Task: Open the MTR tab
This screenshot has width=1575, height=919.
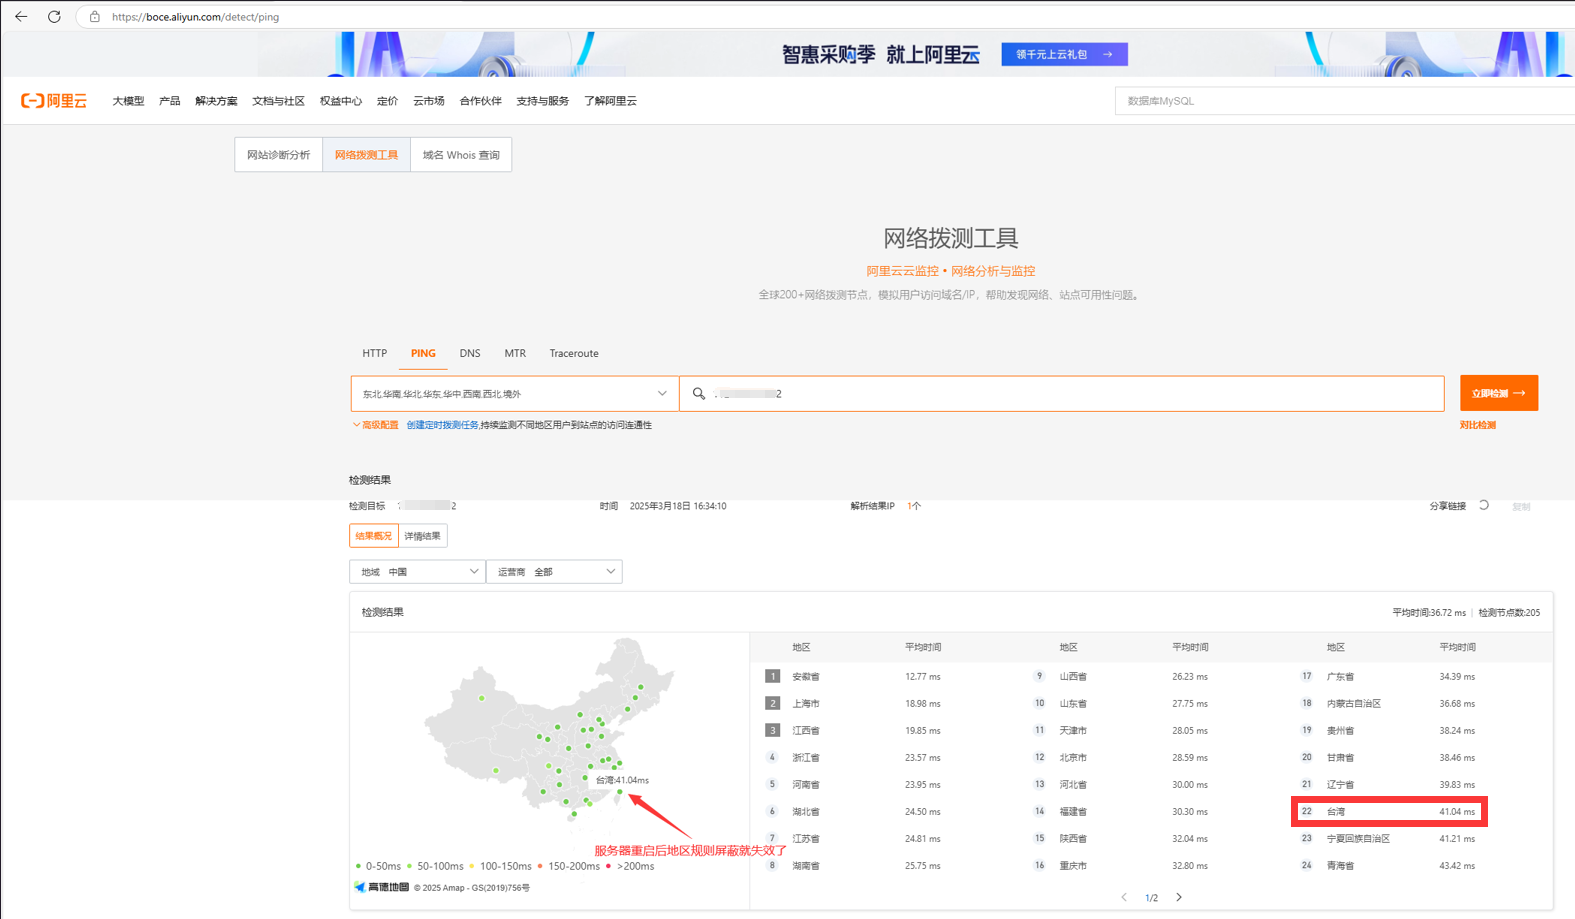Action: [x=515, y=353]
